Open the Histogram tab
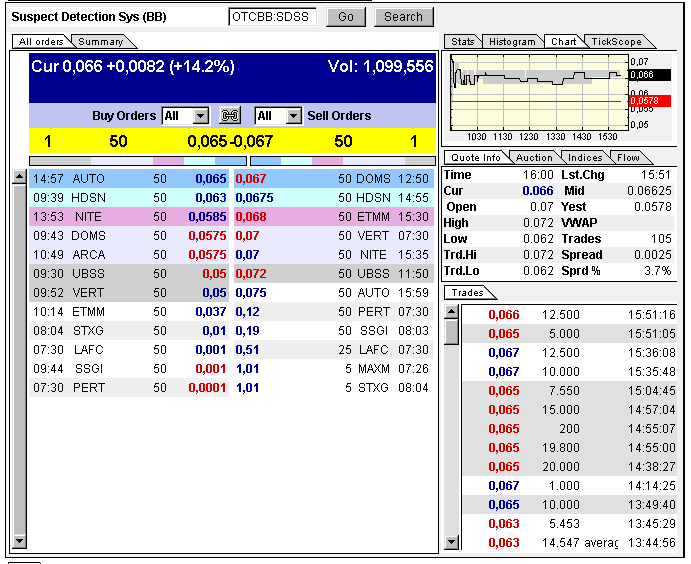The width and height of the screenshot is (691, 564). click(512, 42)
